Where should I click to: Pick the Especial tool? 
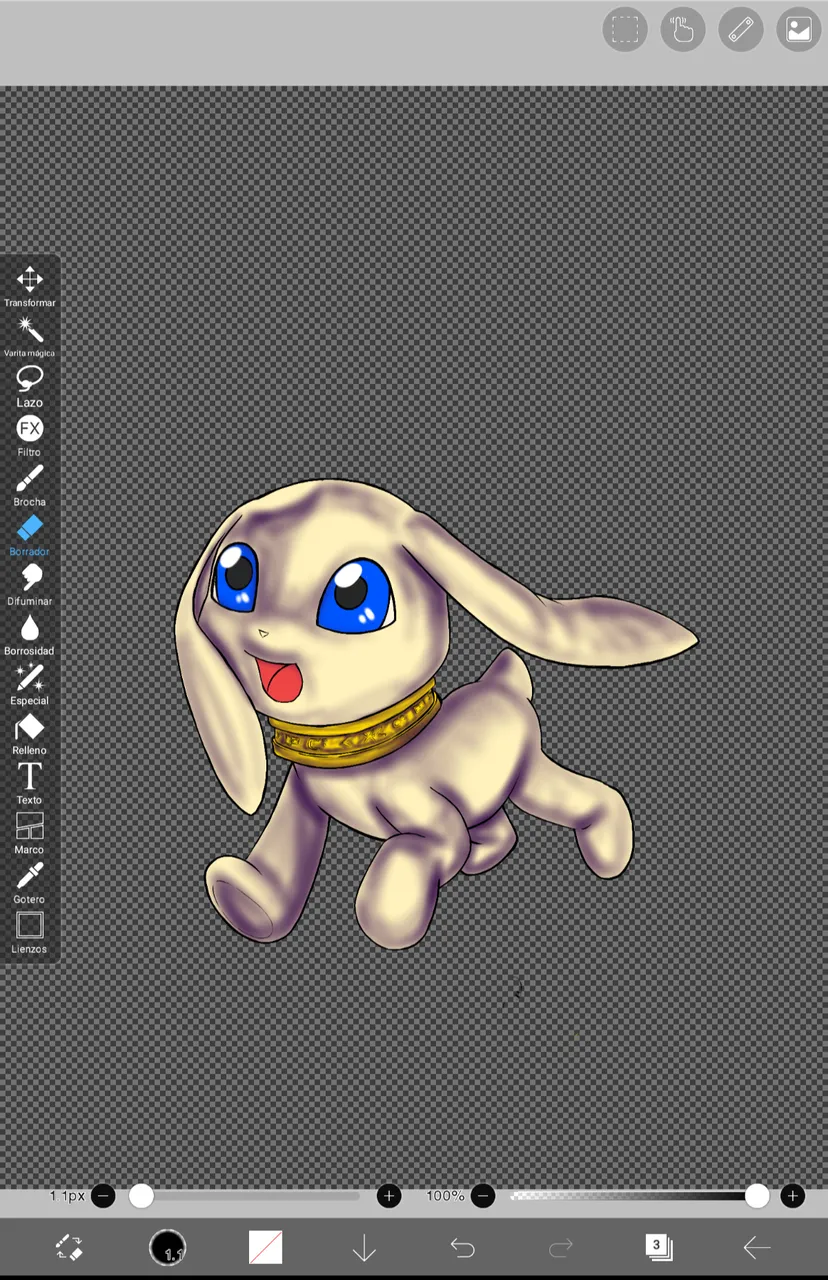29,684
